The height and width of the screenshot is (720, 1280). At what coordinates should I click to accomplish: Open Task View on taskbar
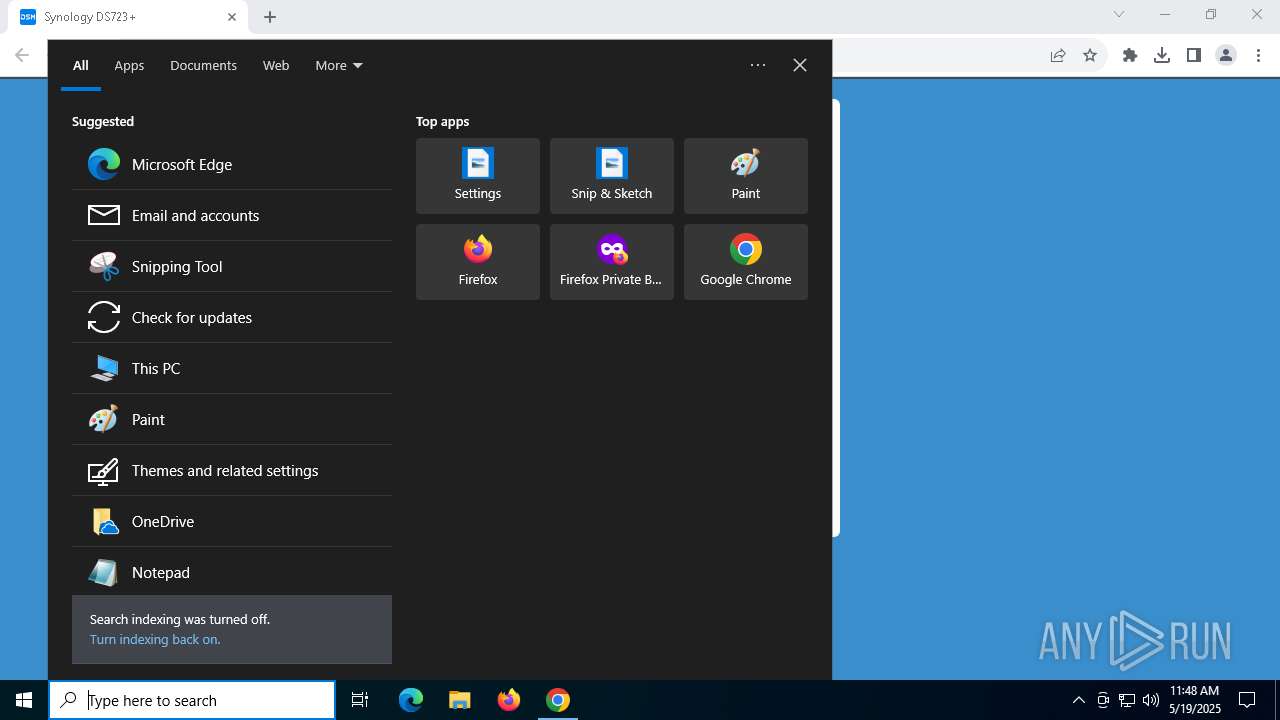tap(360, 700)
